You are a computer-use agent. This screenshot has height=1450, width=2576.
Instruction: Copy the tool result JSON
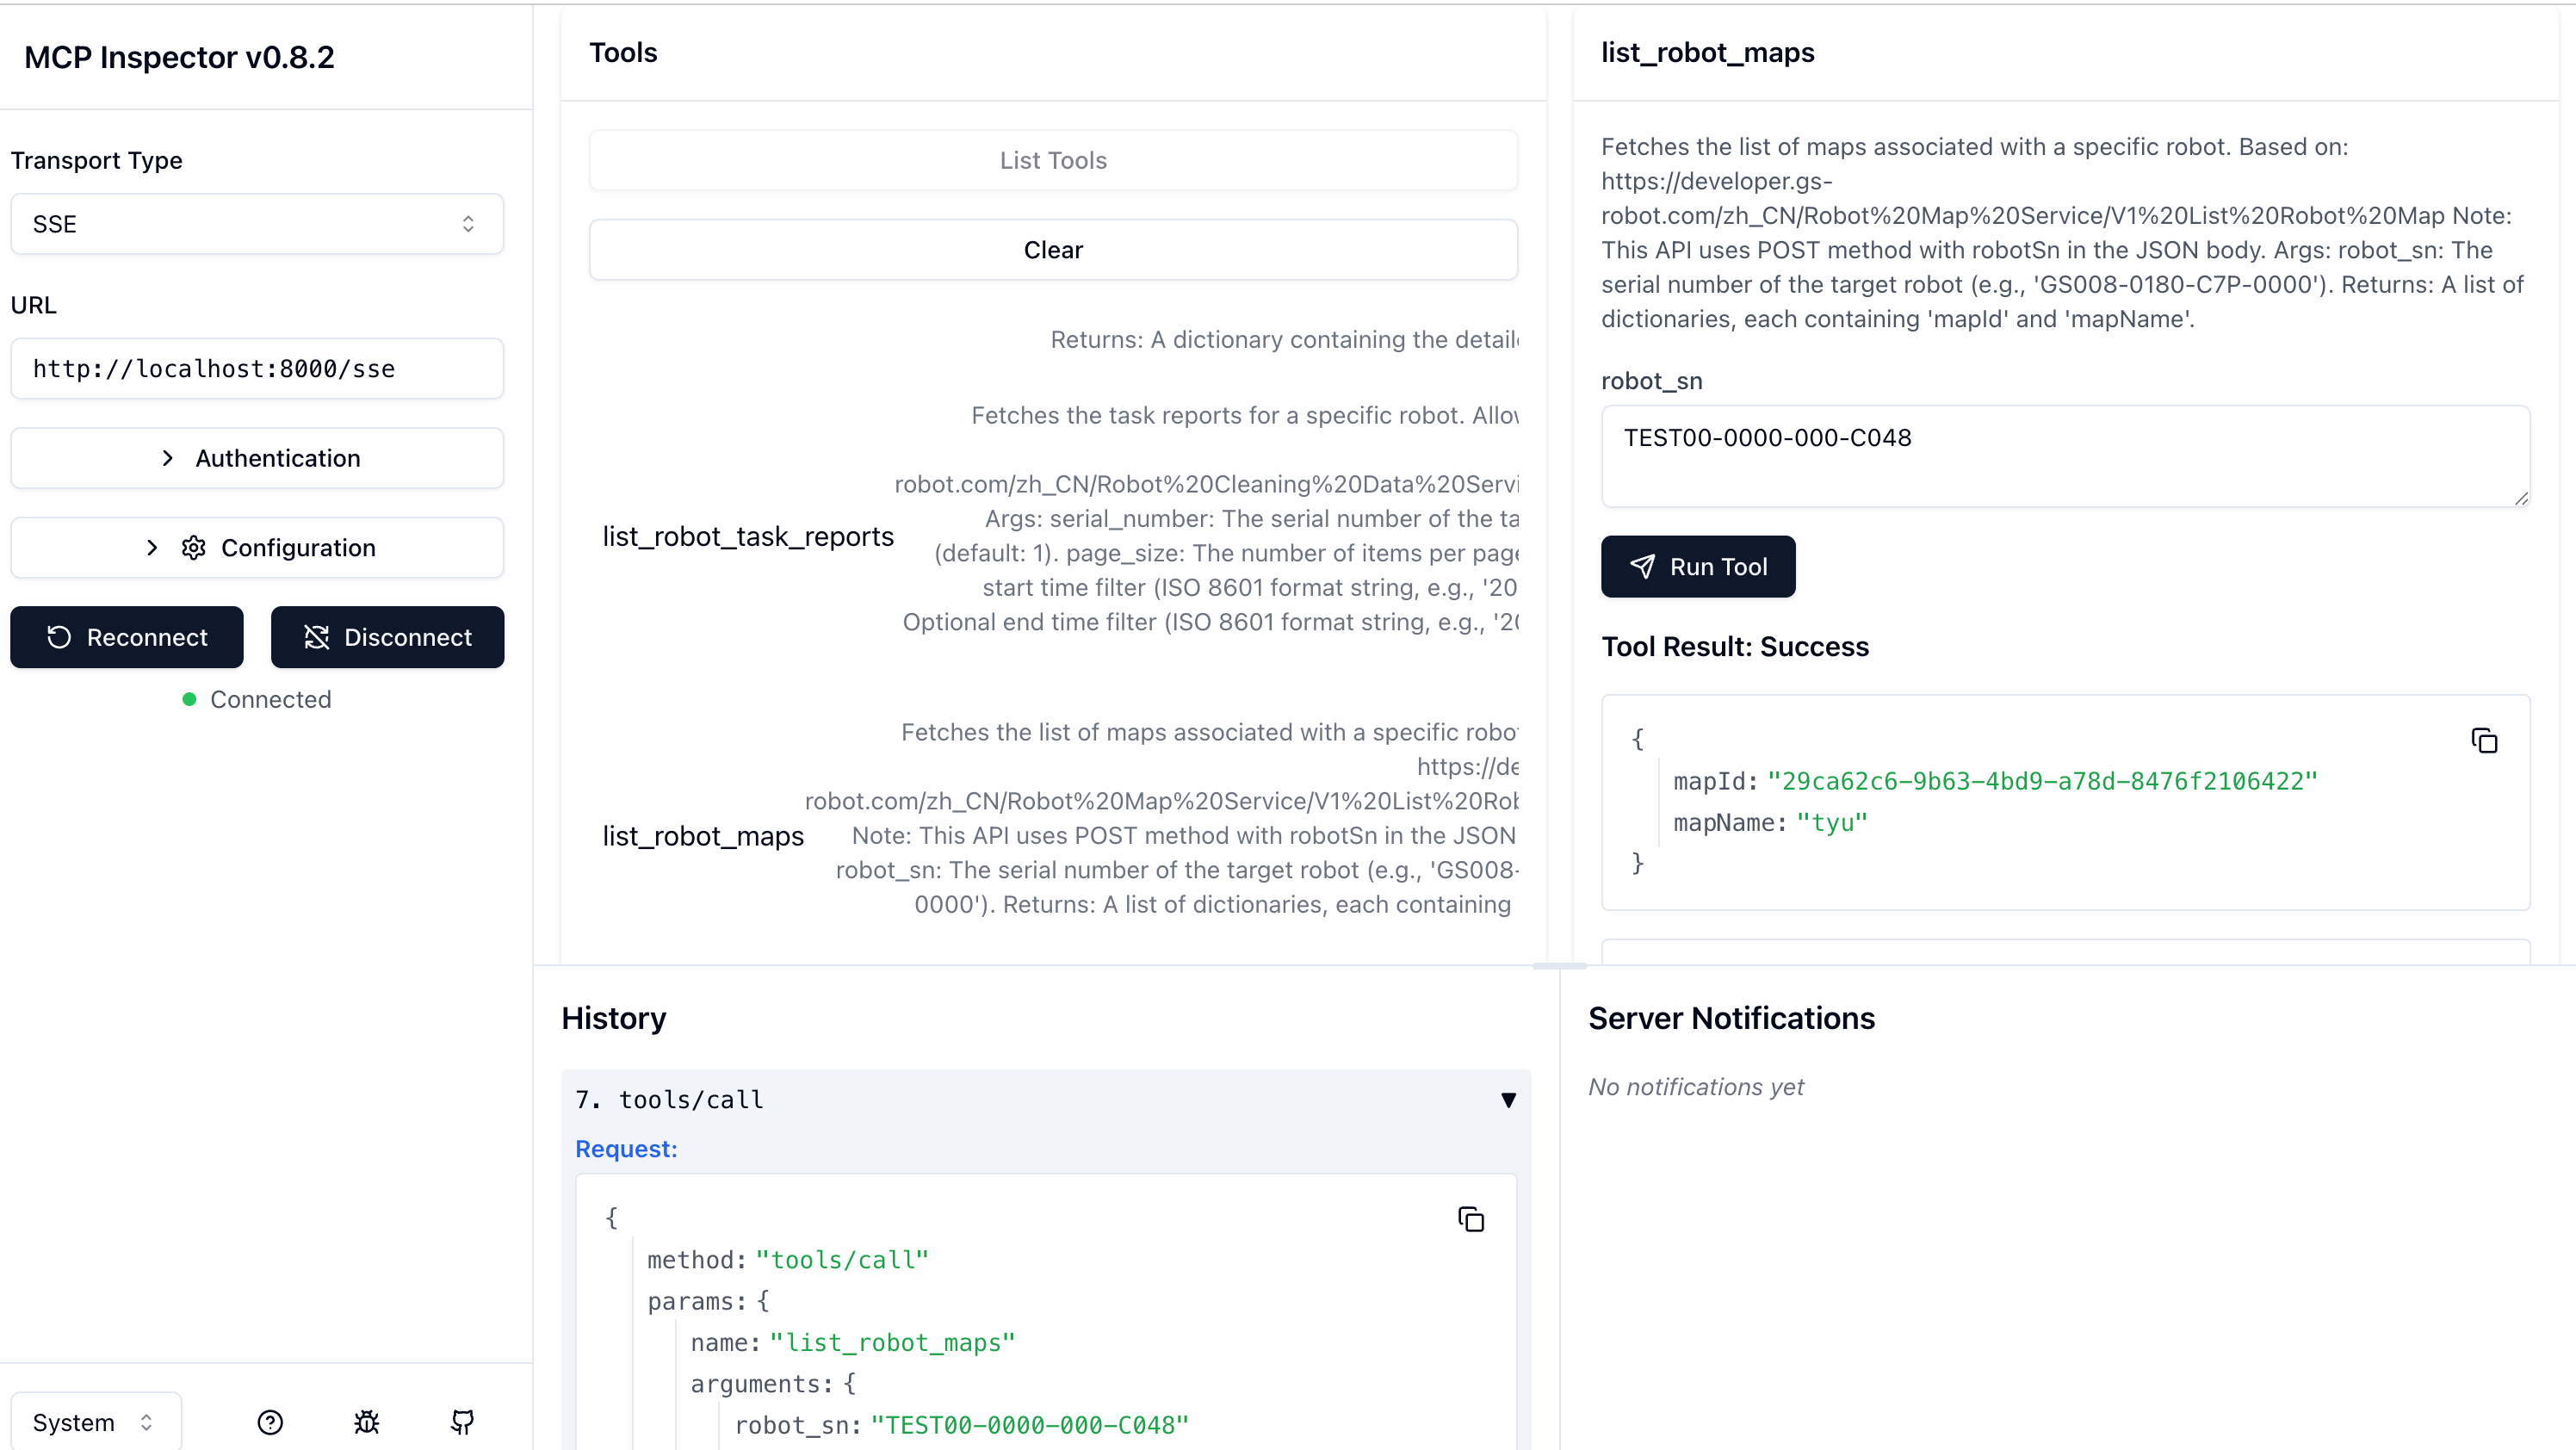coord(2484,741)
